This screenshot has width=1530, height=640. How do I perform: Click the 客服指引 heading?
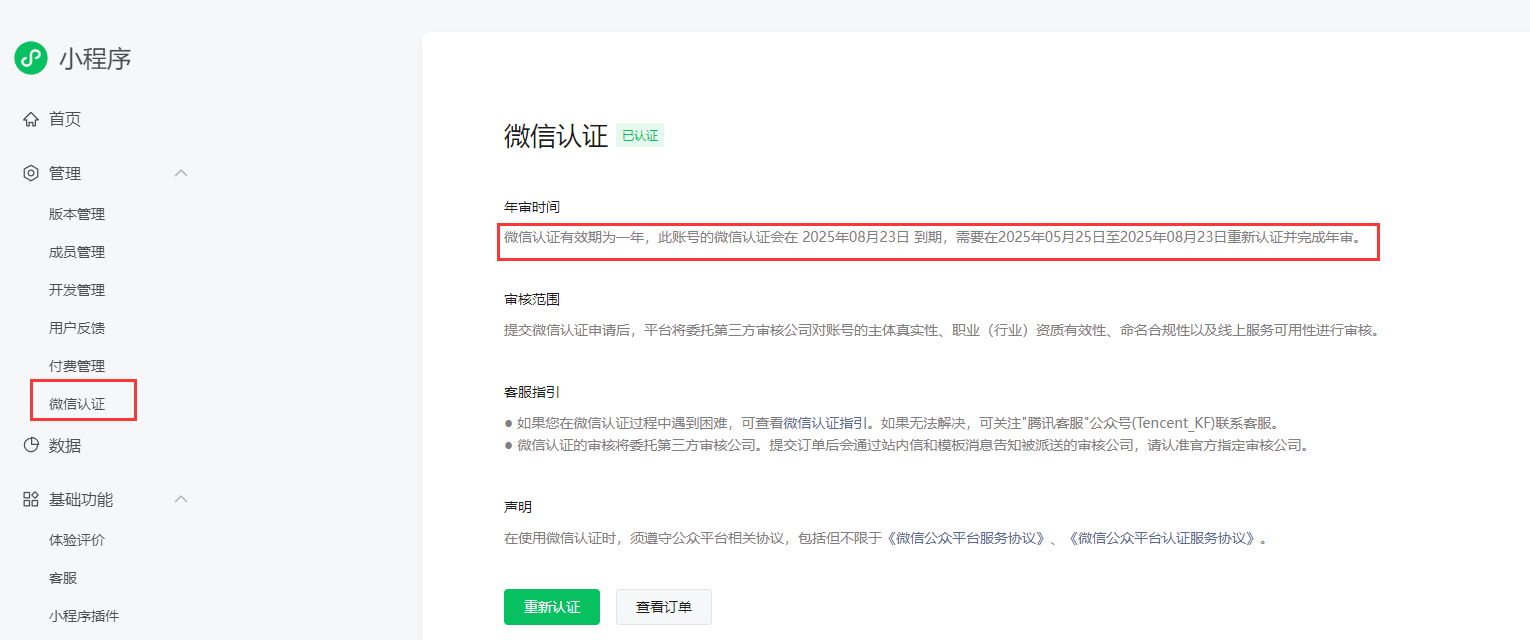click(x=532, y=391)
